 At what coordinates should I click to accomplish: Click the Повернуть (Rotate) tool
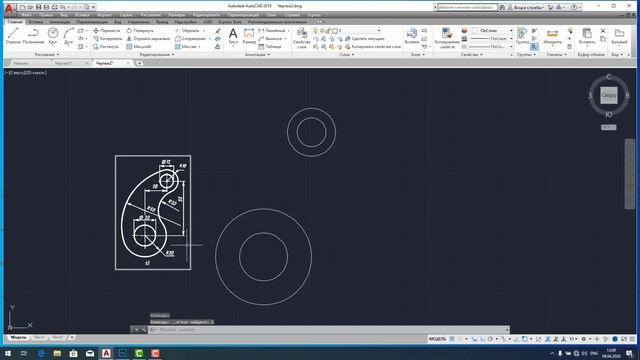tap(140, 31)
